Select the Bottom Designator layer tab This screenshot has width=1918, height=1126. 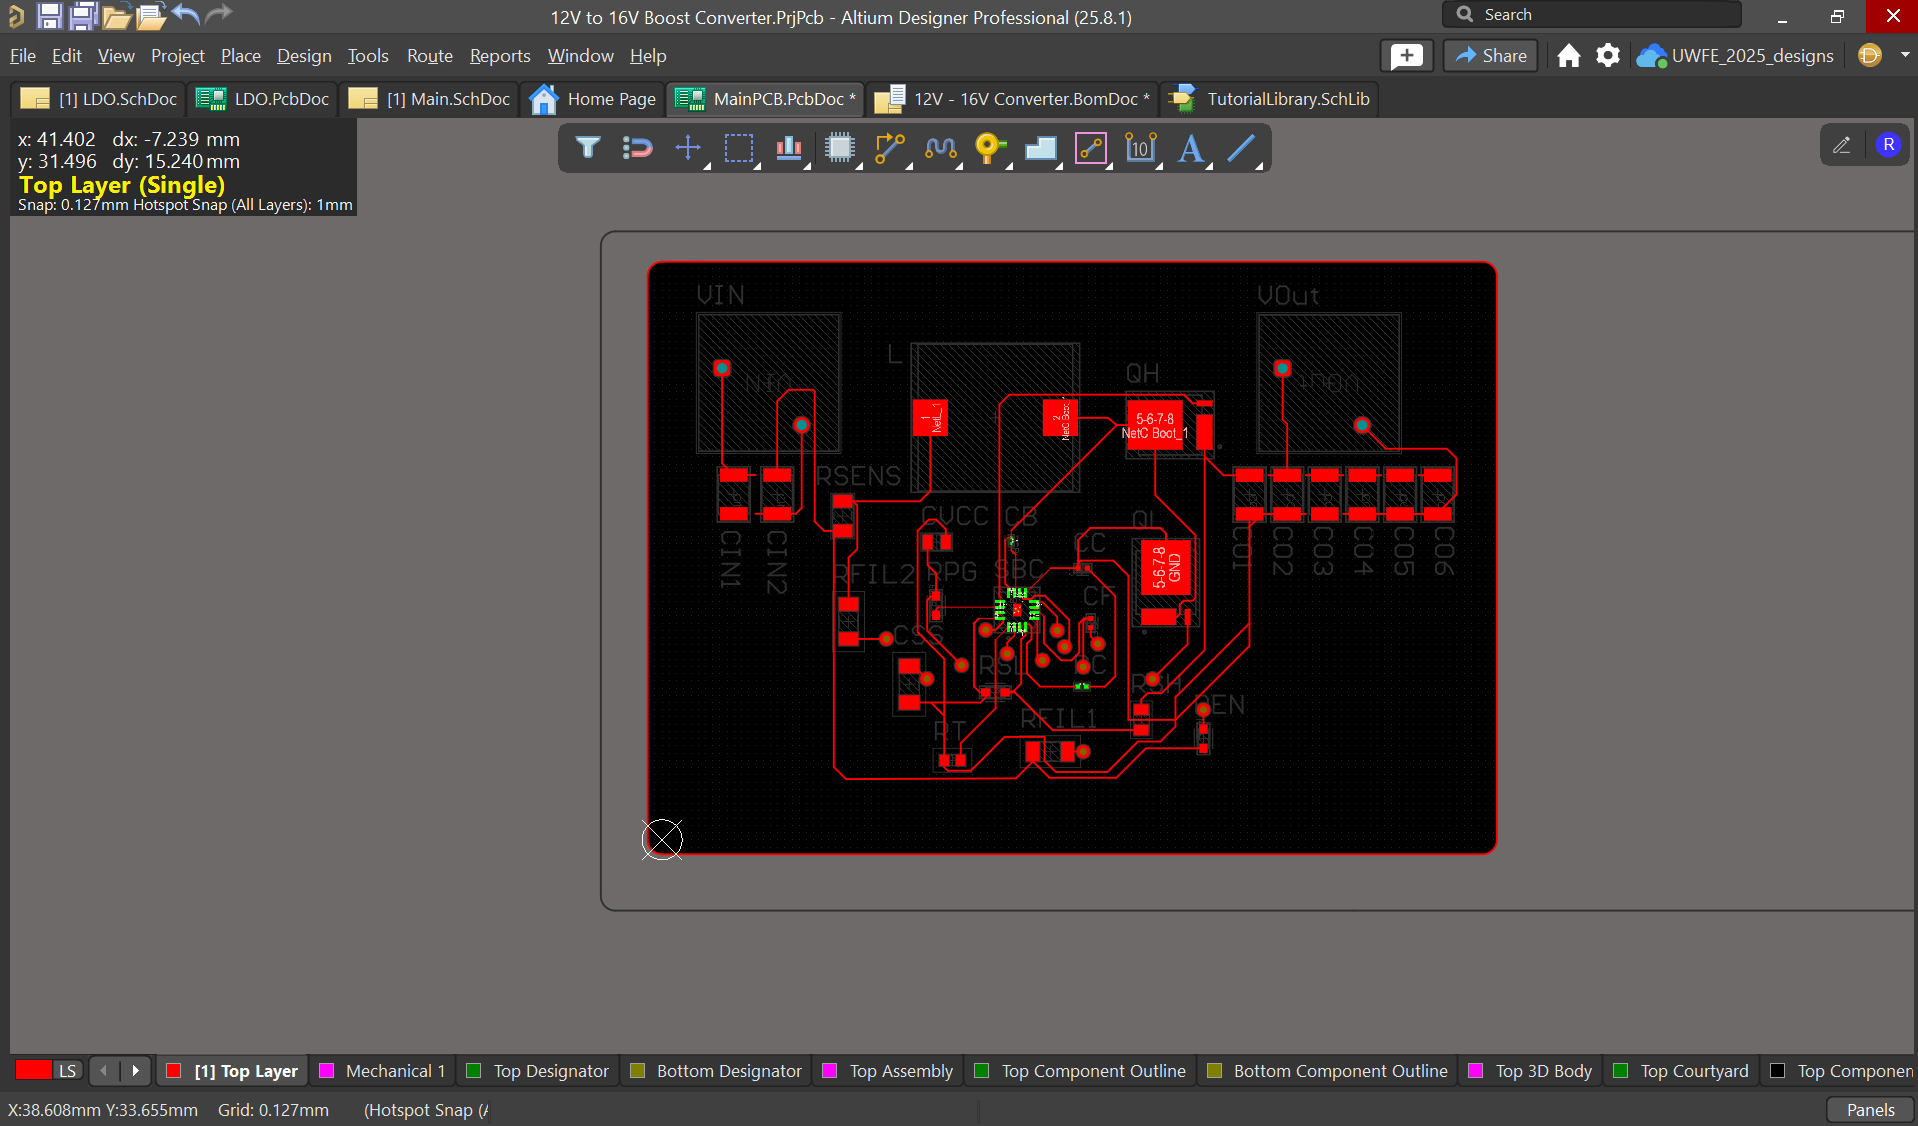pyautogui.click(x=716, y=1071)
